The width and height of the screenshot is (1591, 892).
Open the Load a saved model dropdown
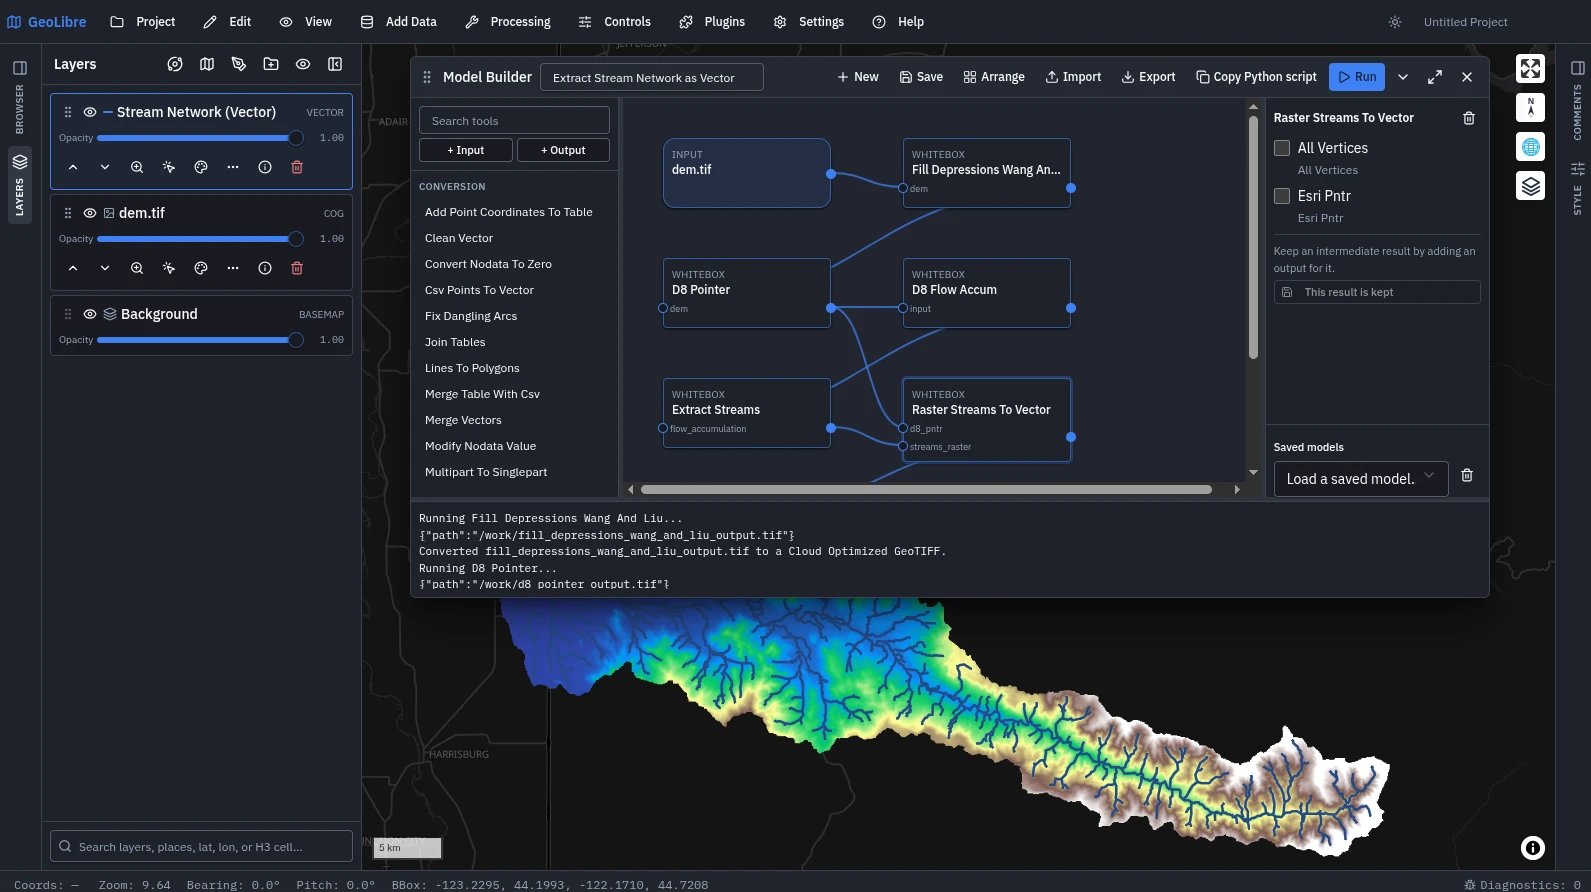[1361, 479]
